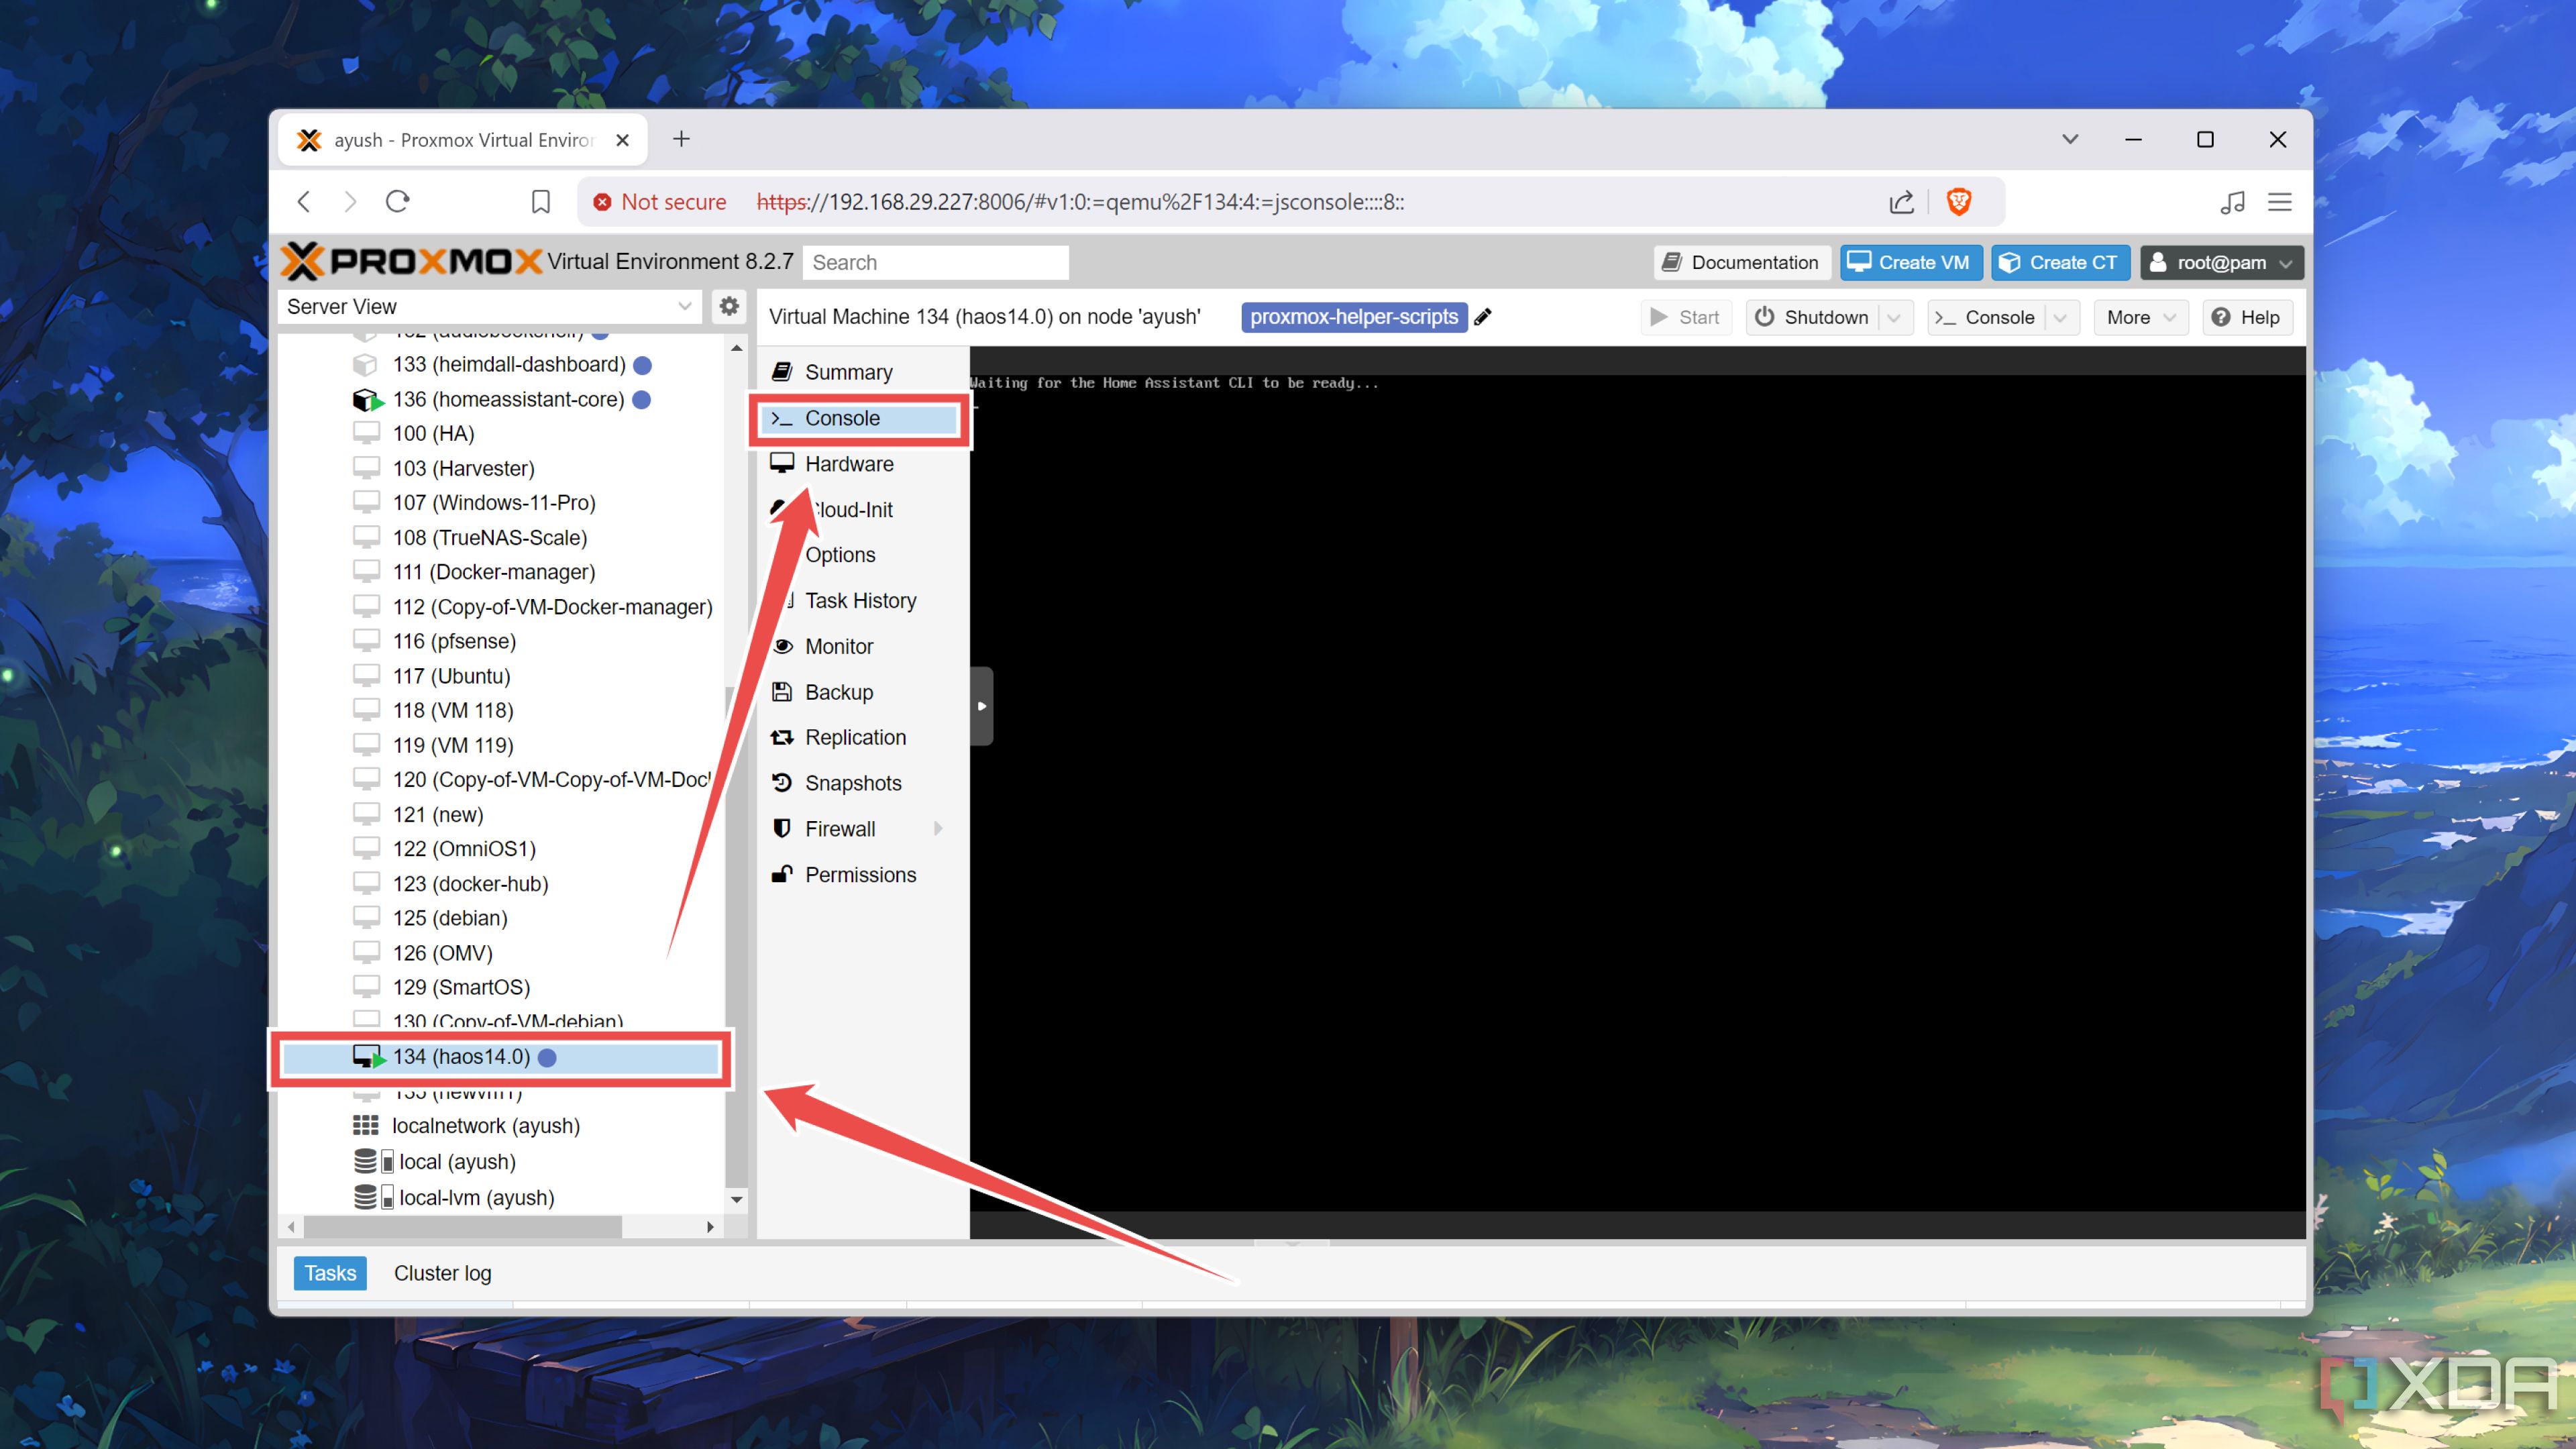
Task: Click Create CT button top-right
Action: (x=2056, y=262)
